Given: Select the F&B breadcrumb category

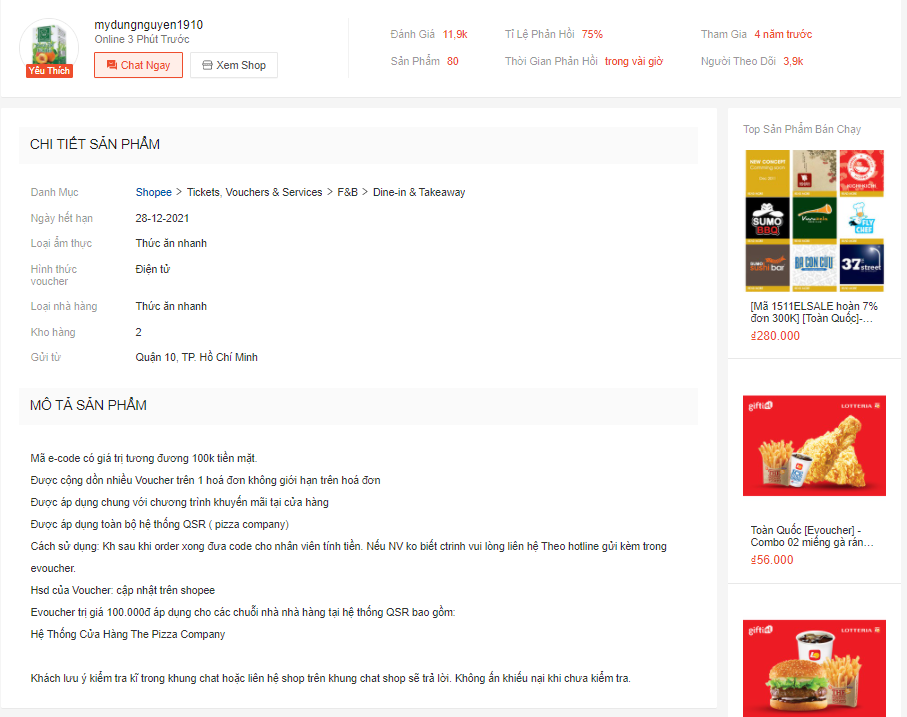Looking at the screenshot, I should (x=348, y=192).
